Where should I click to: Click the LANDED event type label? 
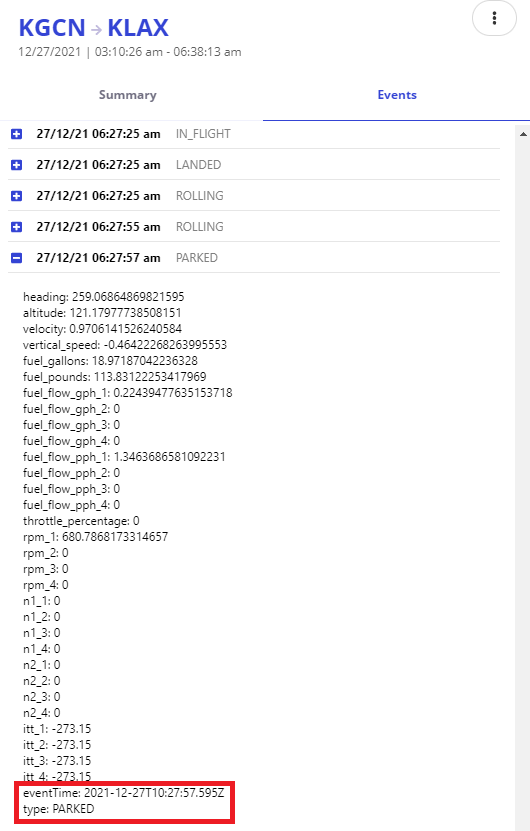pyautogui.click(x=198, y=165)
